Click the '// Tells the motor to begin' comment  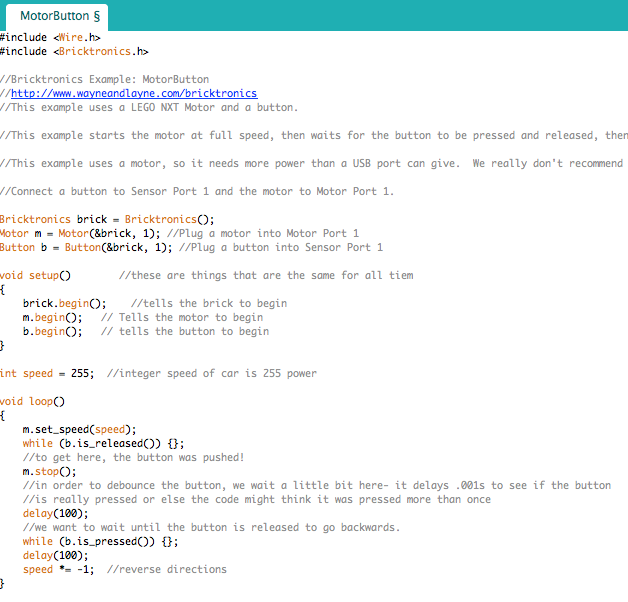pos(182,318)
